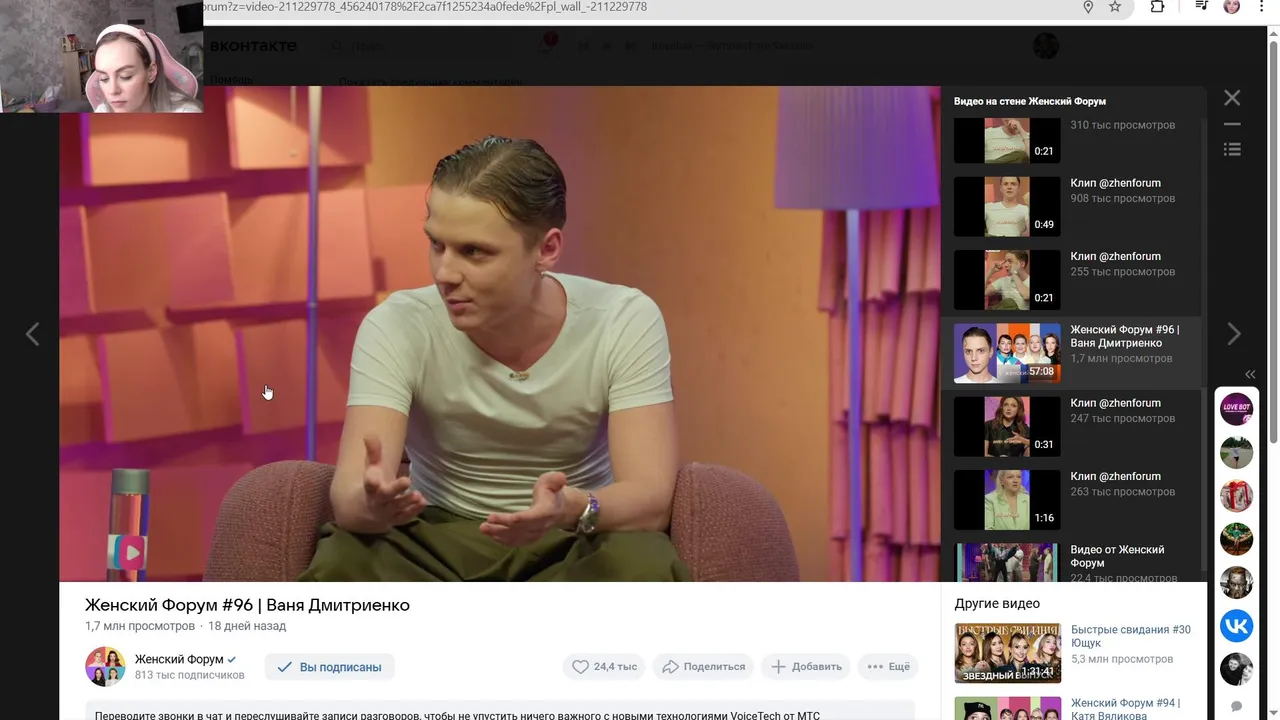The height and width of the screenshot is (720, 1280).
Task: Open the browser extensions puzzle icon
Action: (x=1157, y=7)
